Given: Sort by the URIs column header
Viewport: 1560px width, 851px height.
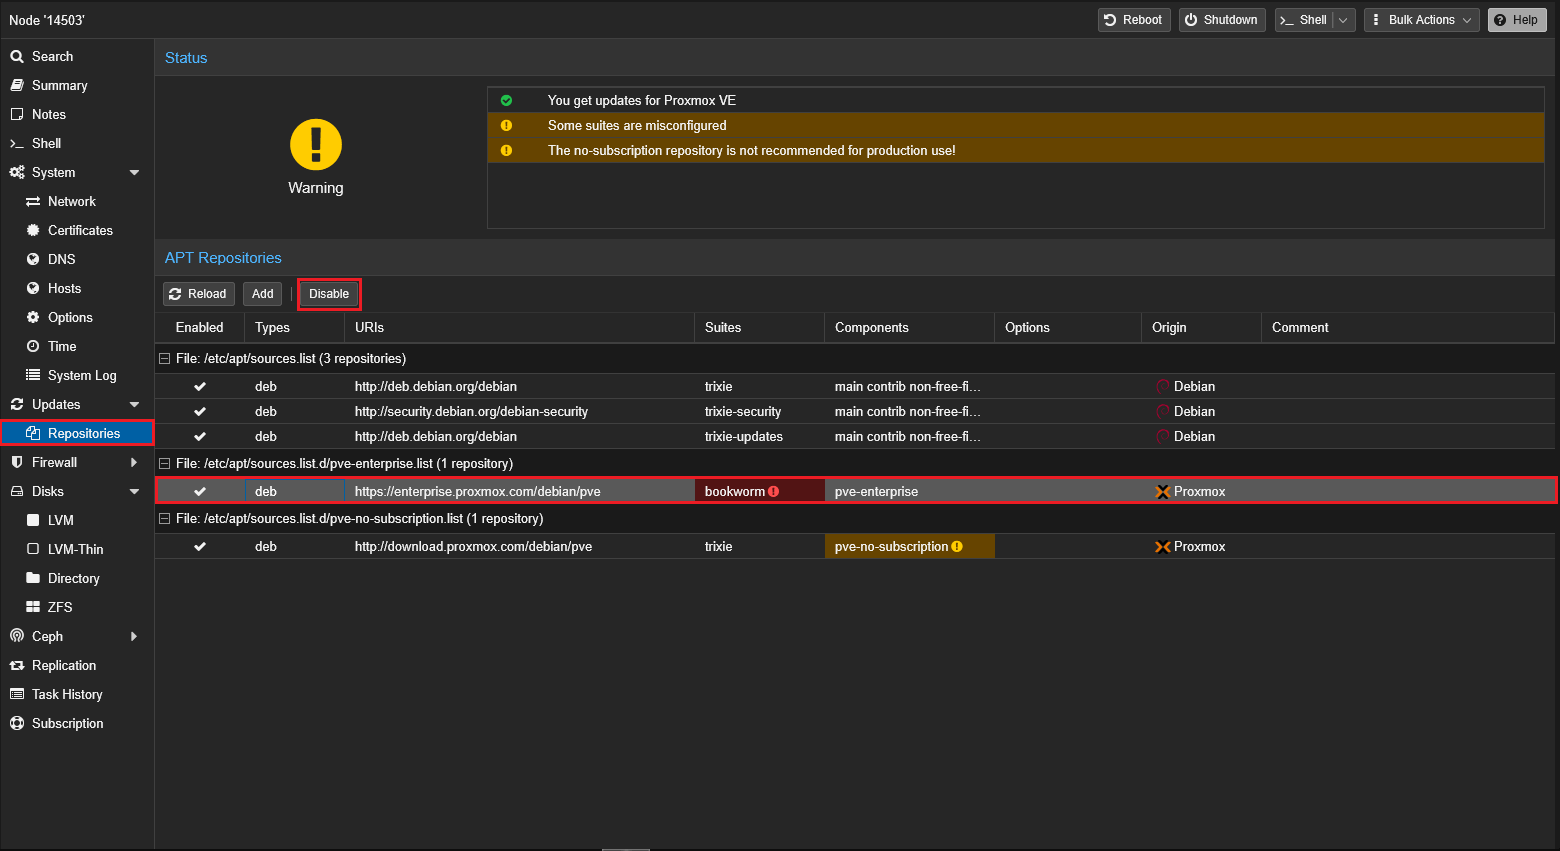Looking at the screenshot, I should click(x=369, y=328).
